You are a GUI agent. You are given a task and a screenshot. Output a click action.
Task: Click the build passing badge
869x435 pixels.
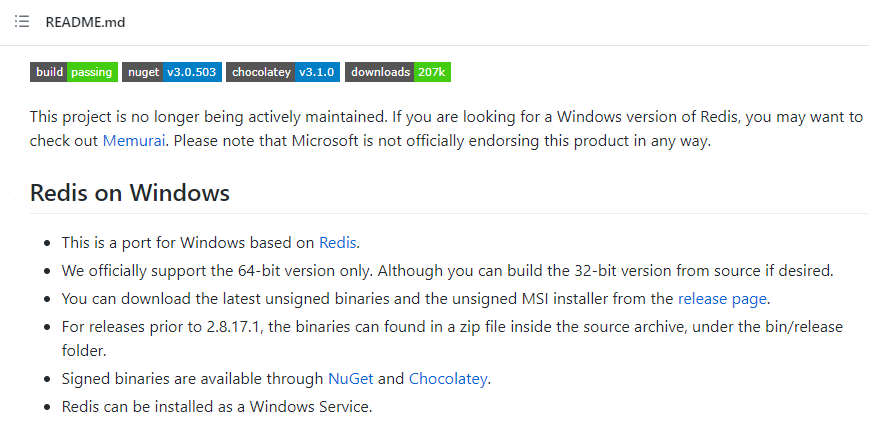(x=73, y=72)
